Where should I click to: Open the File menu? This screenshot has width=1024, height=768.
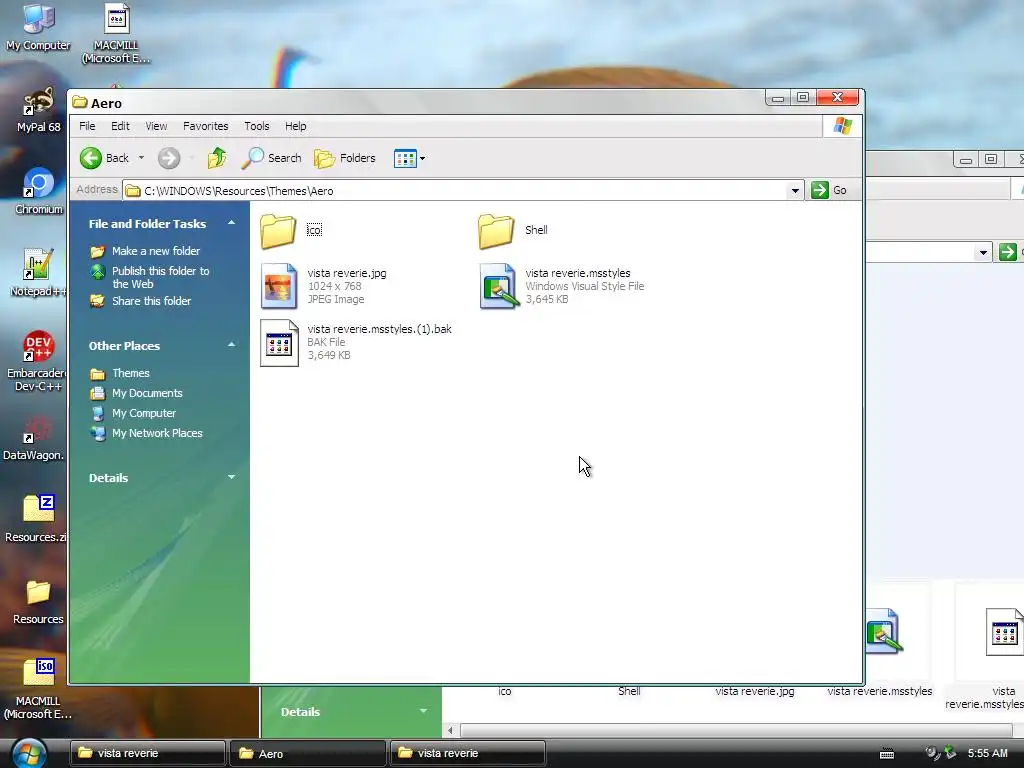[x=87, y=126]
